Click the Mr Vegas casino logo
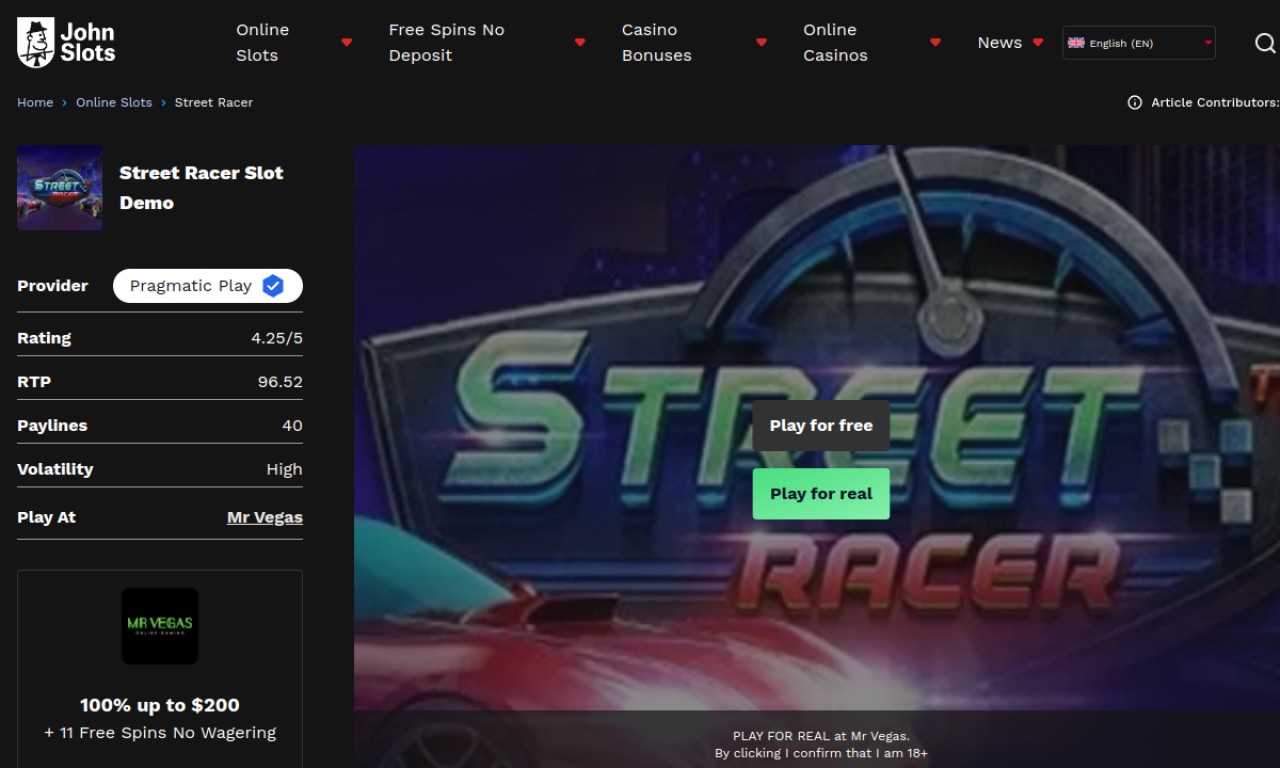The width and height of the screenshot is (1280, 768). pos(160,626)
